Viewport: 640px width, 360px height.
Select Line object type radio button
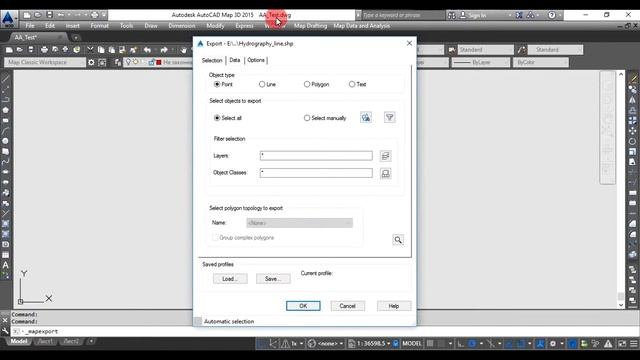click(x=262, y=84)
